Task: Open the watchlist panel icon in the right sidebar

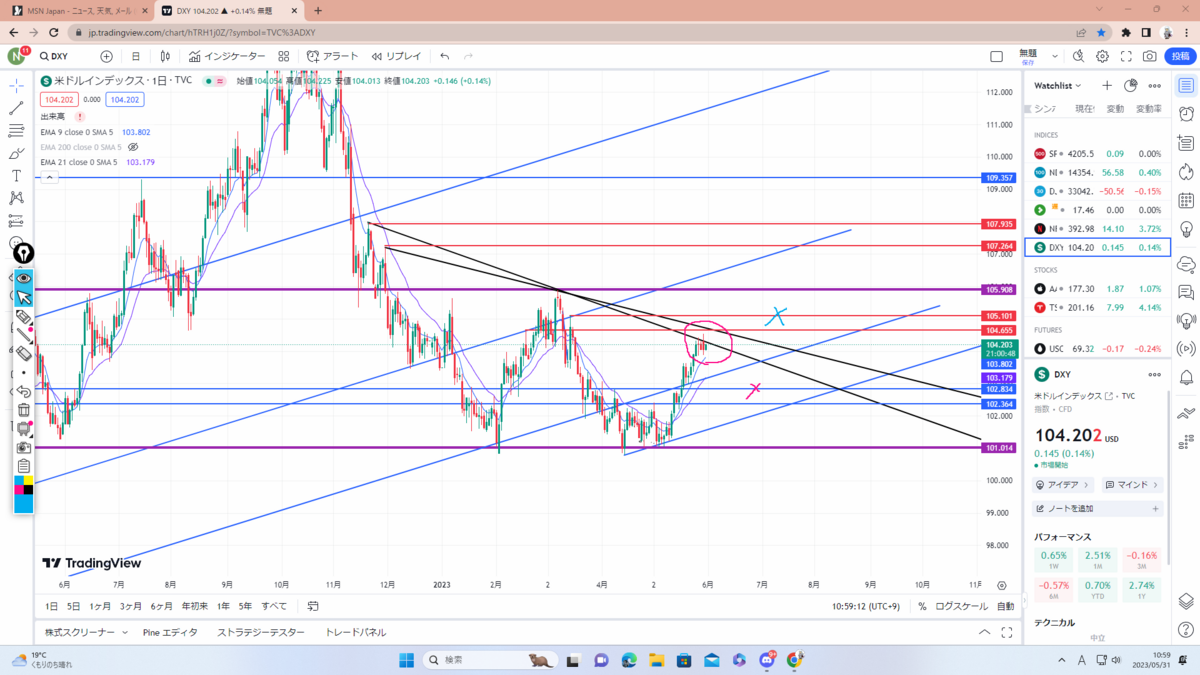Action: click(x=1186, y=86)
